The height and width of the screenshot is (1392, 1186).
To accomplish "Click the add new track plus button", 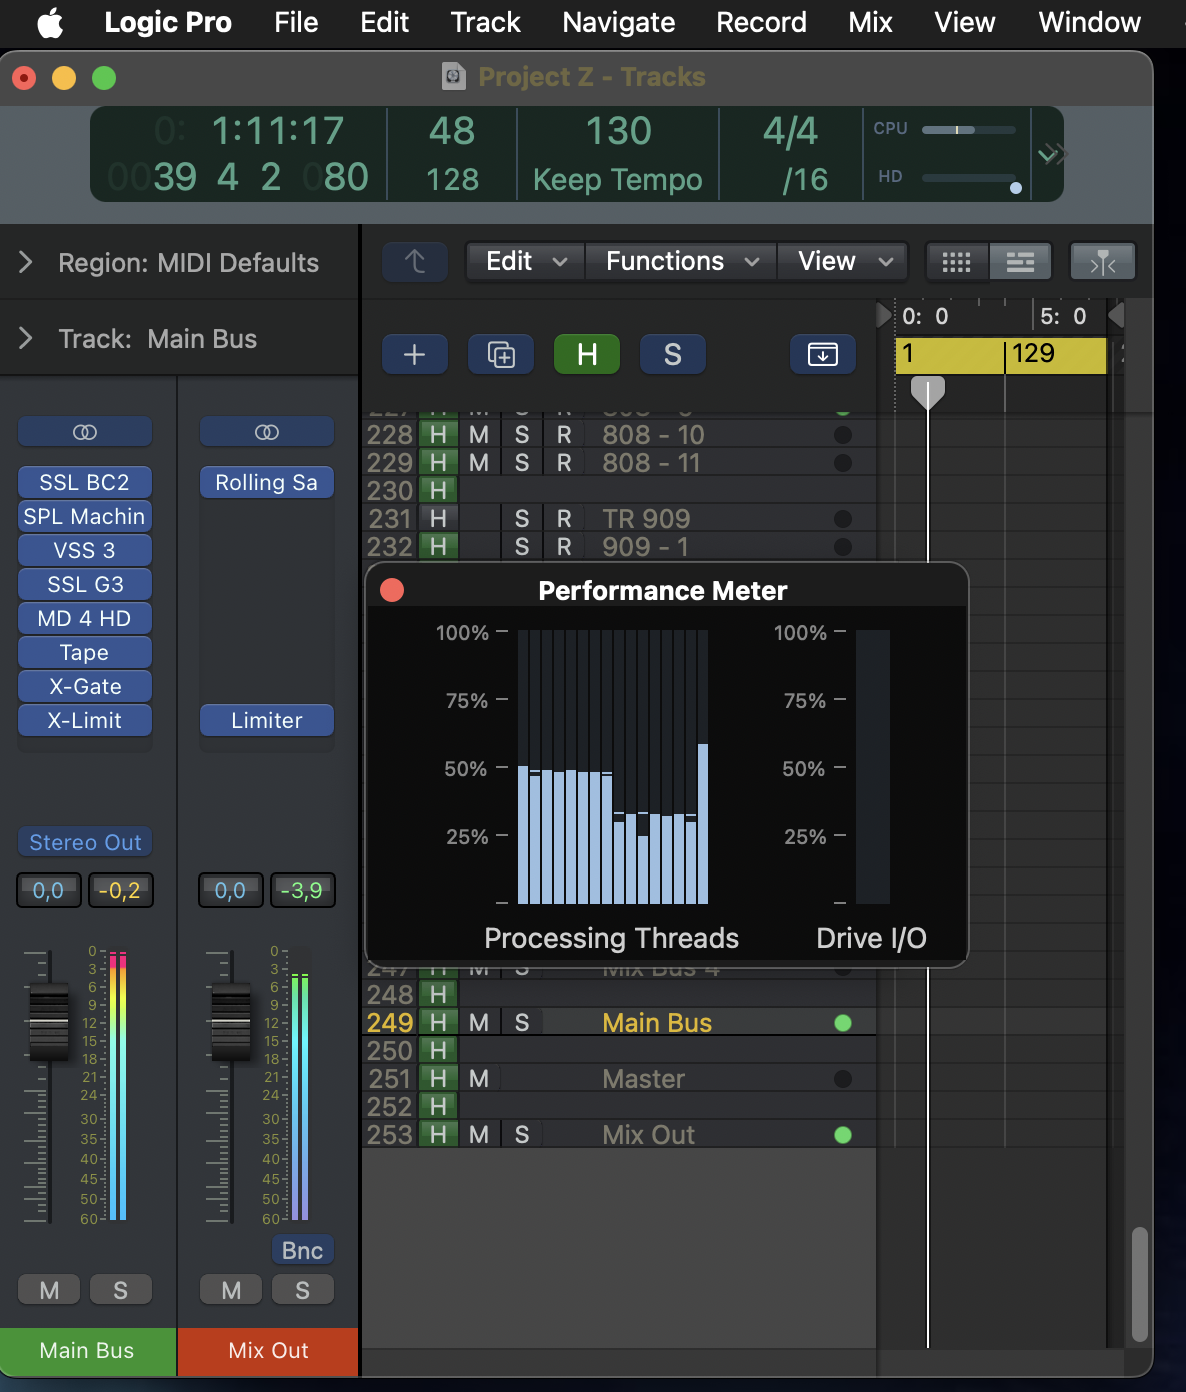I will (414, 354).
